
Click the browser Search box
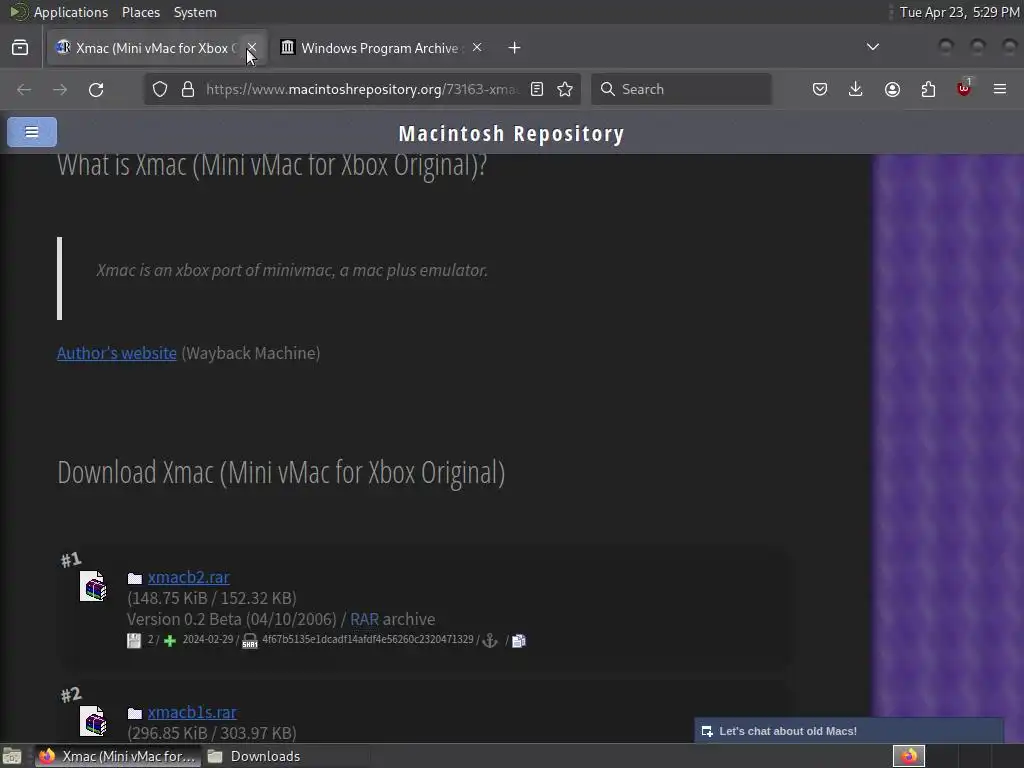681,89
